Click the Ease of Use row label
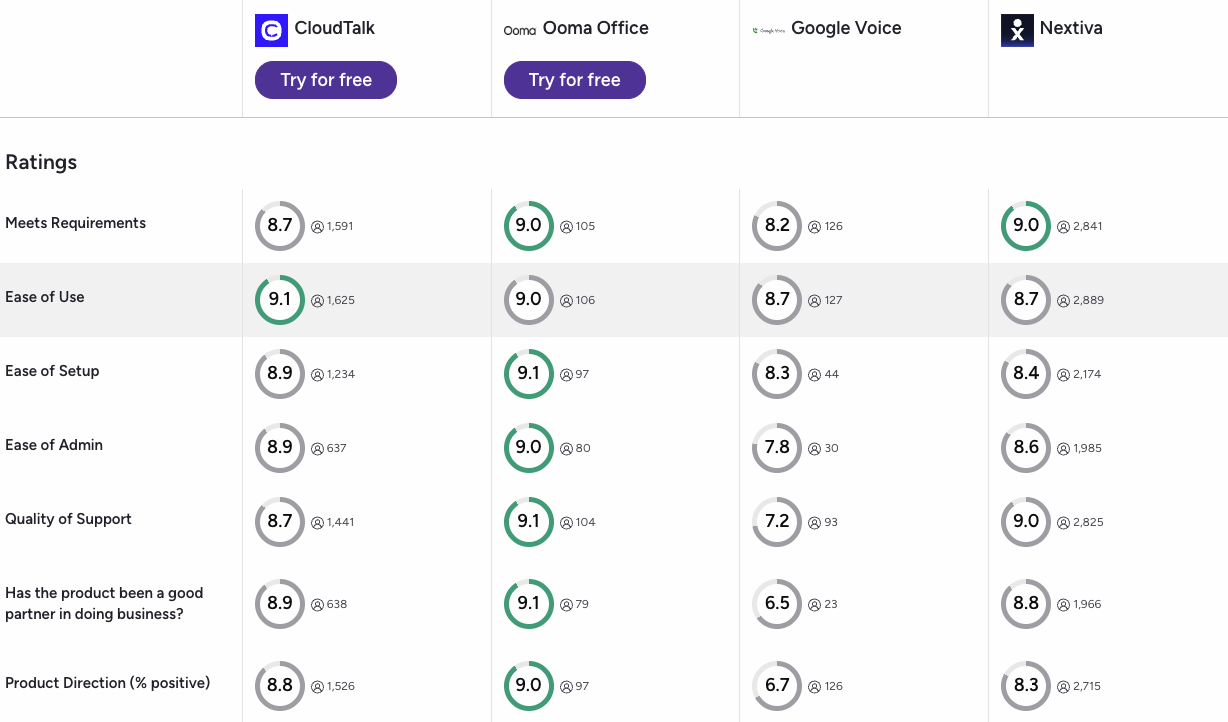 45,297
